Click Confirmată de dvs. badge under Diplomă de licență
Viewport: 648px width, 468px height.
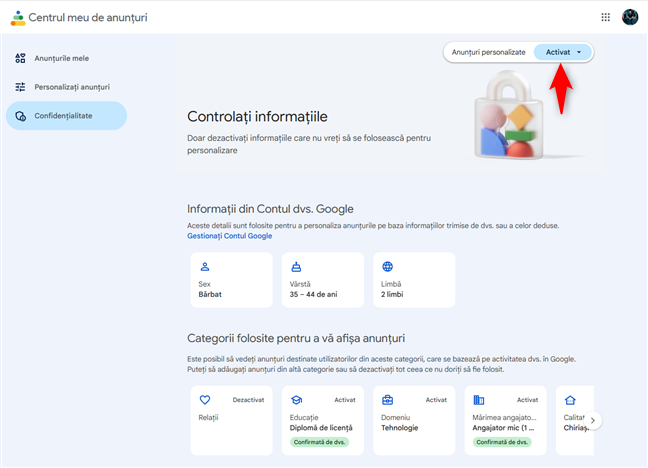pyautogui.click(x=319, y=442)
